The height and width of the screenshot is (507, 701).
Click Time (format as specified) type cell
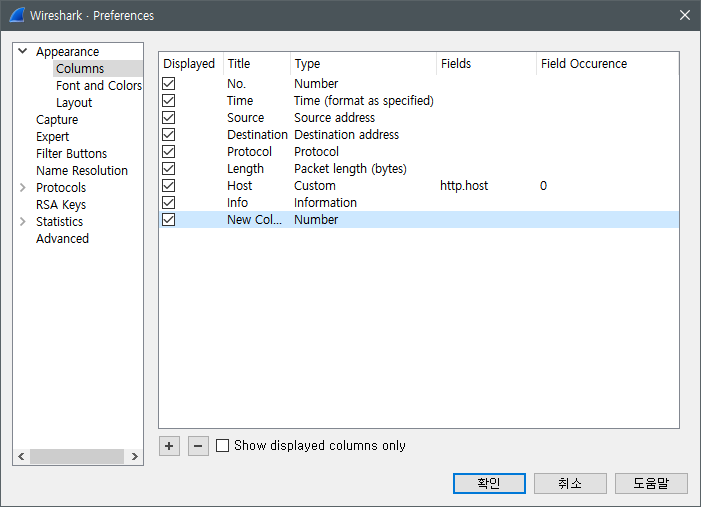tap(364, 101)
